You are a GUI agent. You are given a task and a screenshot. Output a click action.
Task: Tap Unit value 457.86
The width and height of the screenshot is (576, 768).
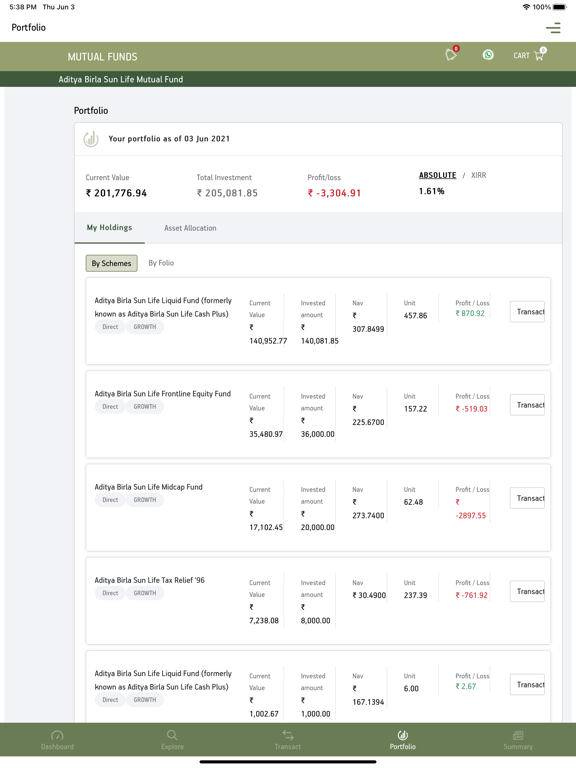tap(415, 315)
